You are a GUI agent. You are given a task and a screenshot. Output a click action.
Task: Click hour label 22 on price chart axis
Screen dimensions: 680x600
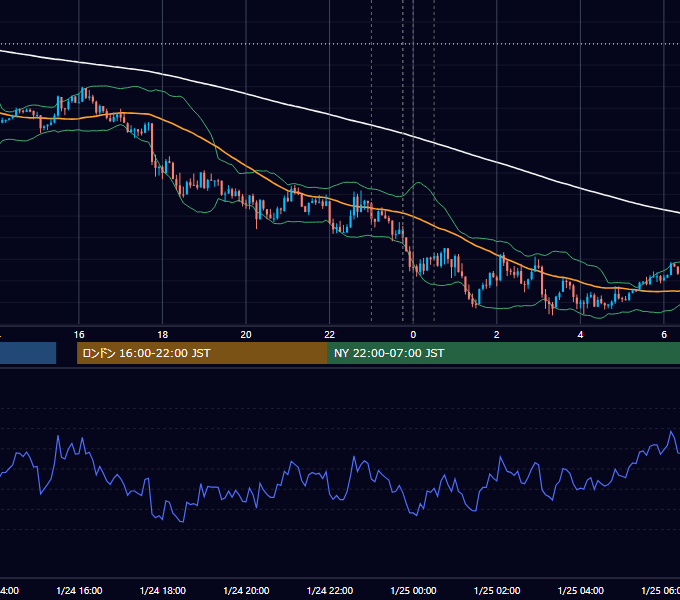click(330, 335)
